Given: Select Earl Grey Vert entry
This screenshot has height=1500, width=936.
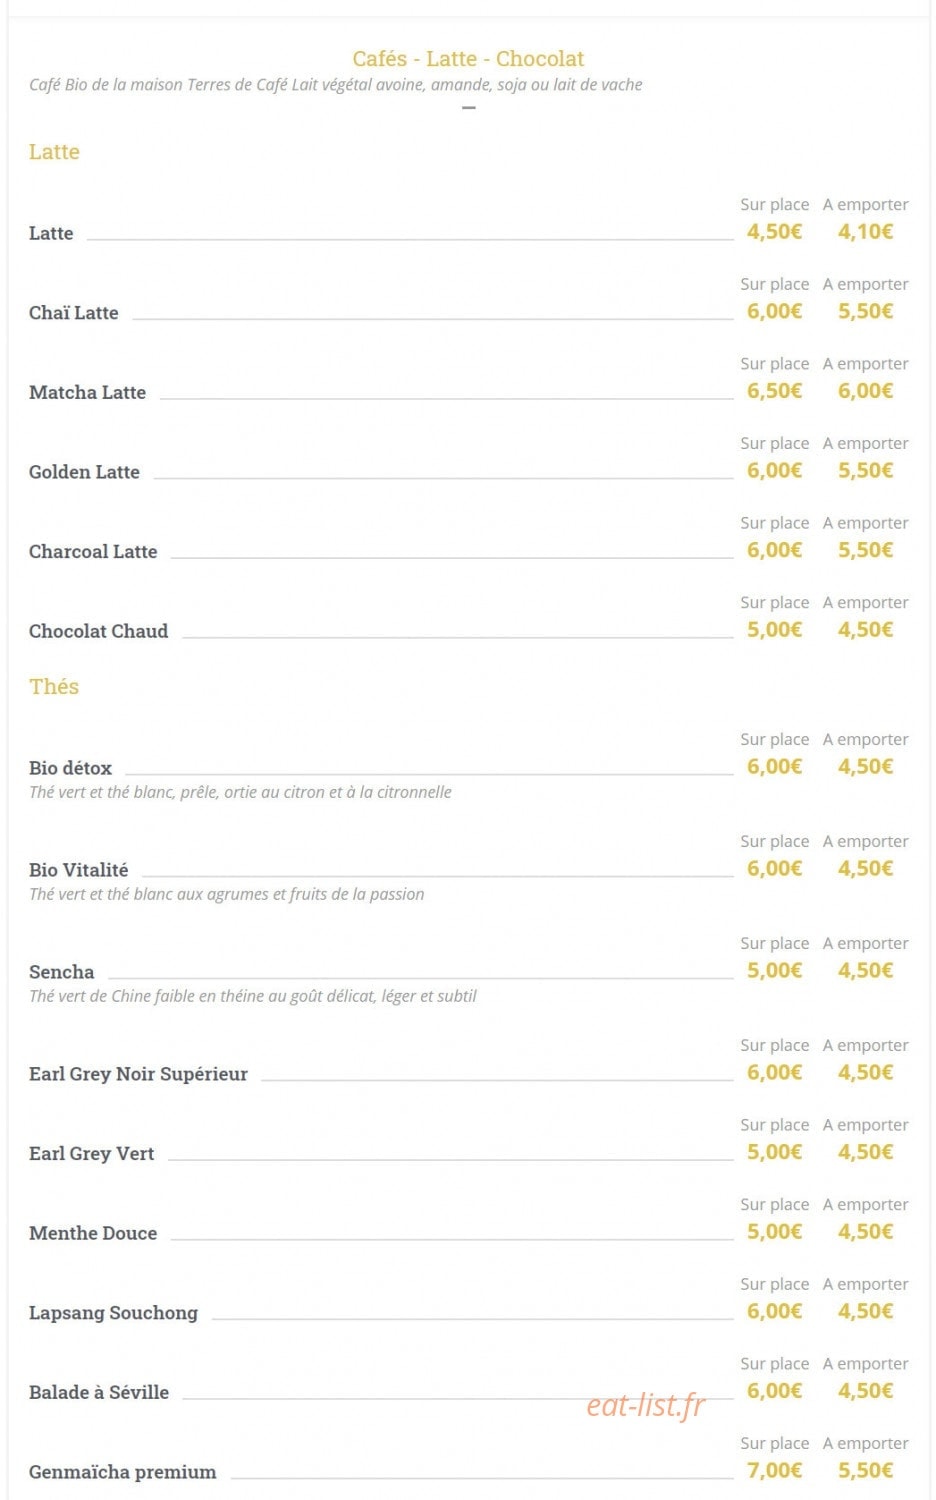Looking at the screenshot, I should [92, 1154].
